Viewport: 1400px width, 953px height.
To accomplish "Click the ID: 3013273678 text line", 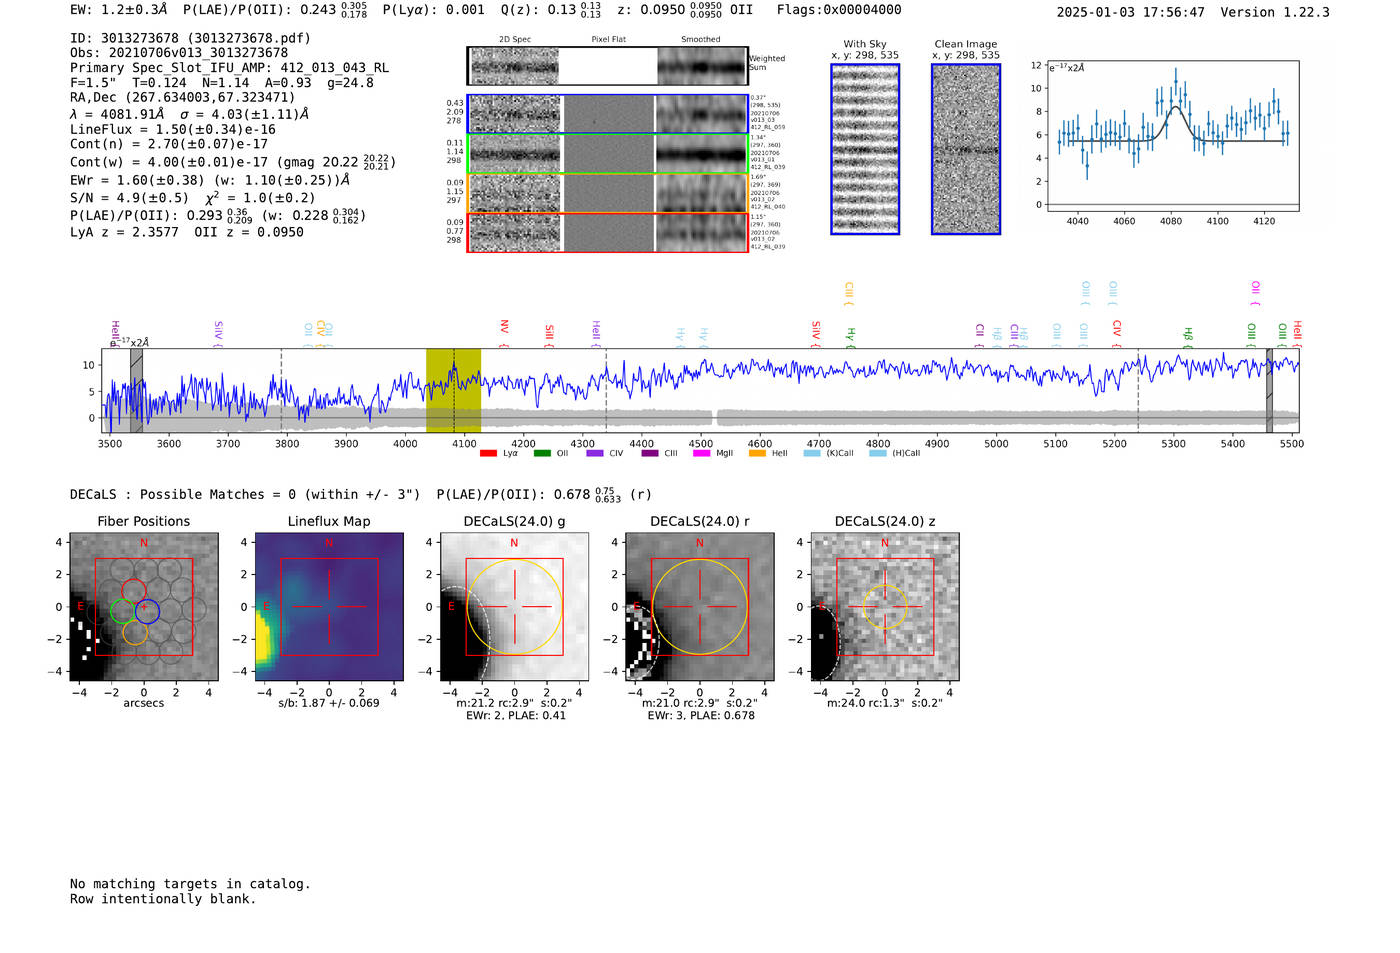I will point(190,38).
